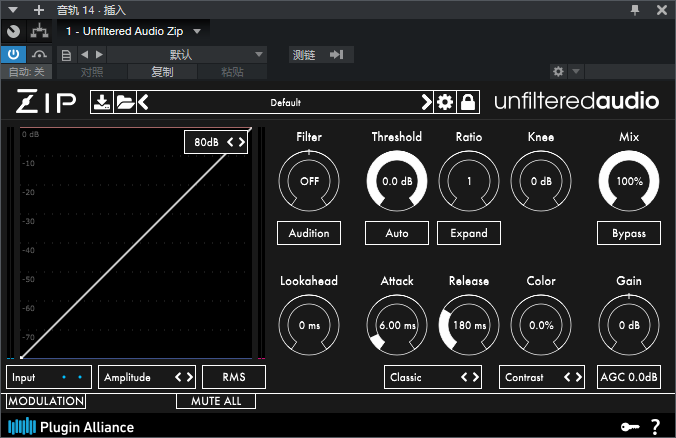Click the 自动: 关 automation mode label

coord(27,72)
